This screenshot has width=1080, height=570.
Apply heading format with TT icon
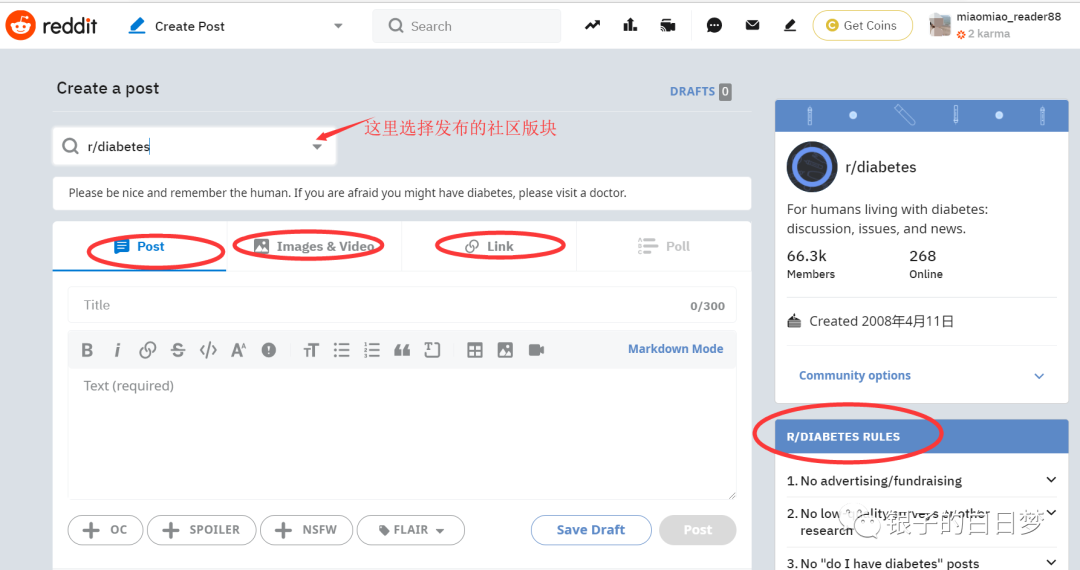point(311,350)
